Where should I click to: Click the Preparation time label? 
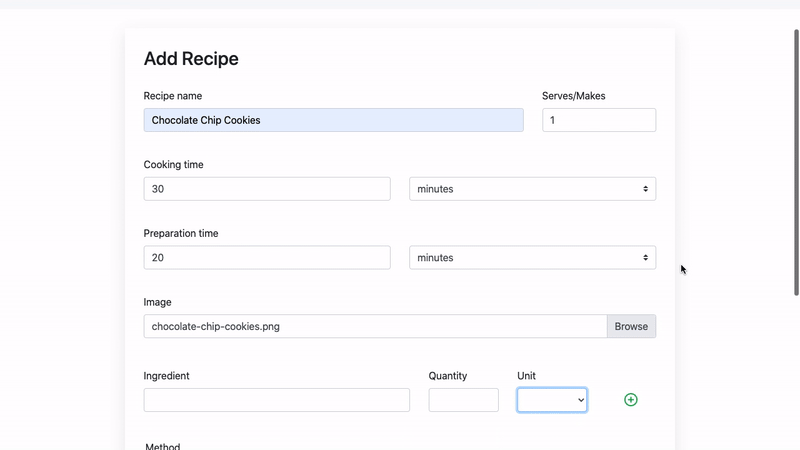(x=181, y=233)
